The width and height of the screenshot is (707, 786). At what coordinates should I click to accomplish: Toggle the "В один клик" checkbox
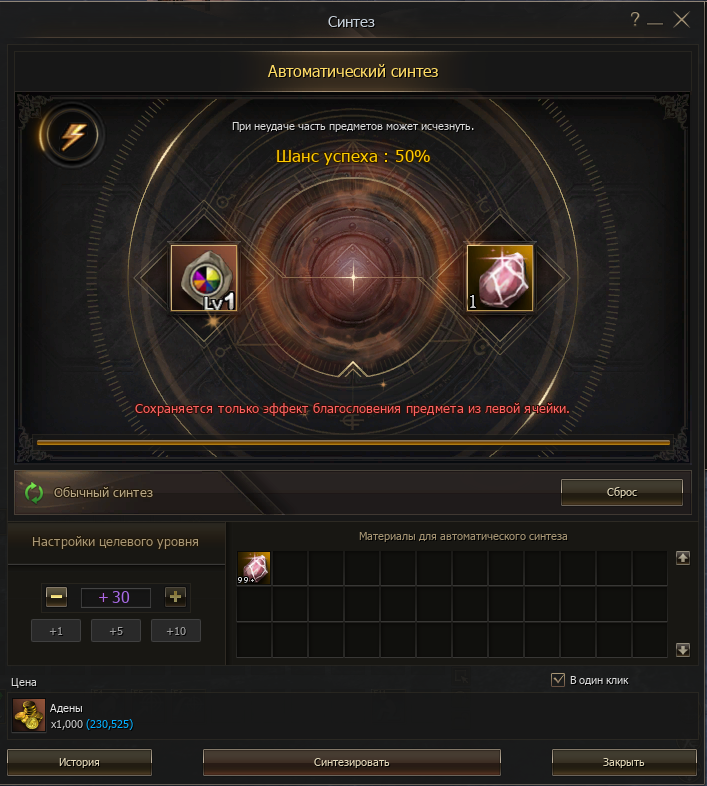click(x=558, y=680)
